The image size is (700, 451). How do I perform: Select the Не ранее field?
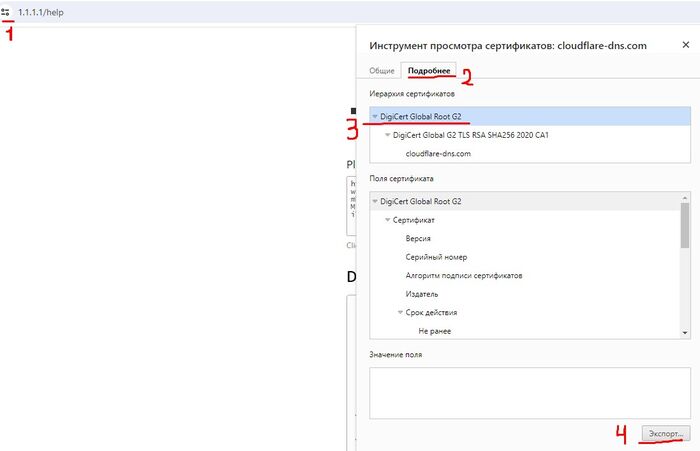pos(437,331)
